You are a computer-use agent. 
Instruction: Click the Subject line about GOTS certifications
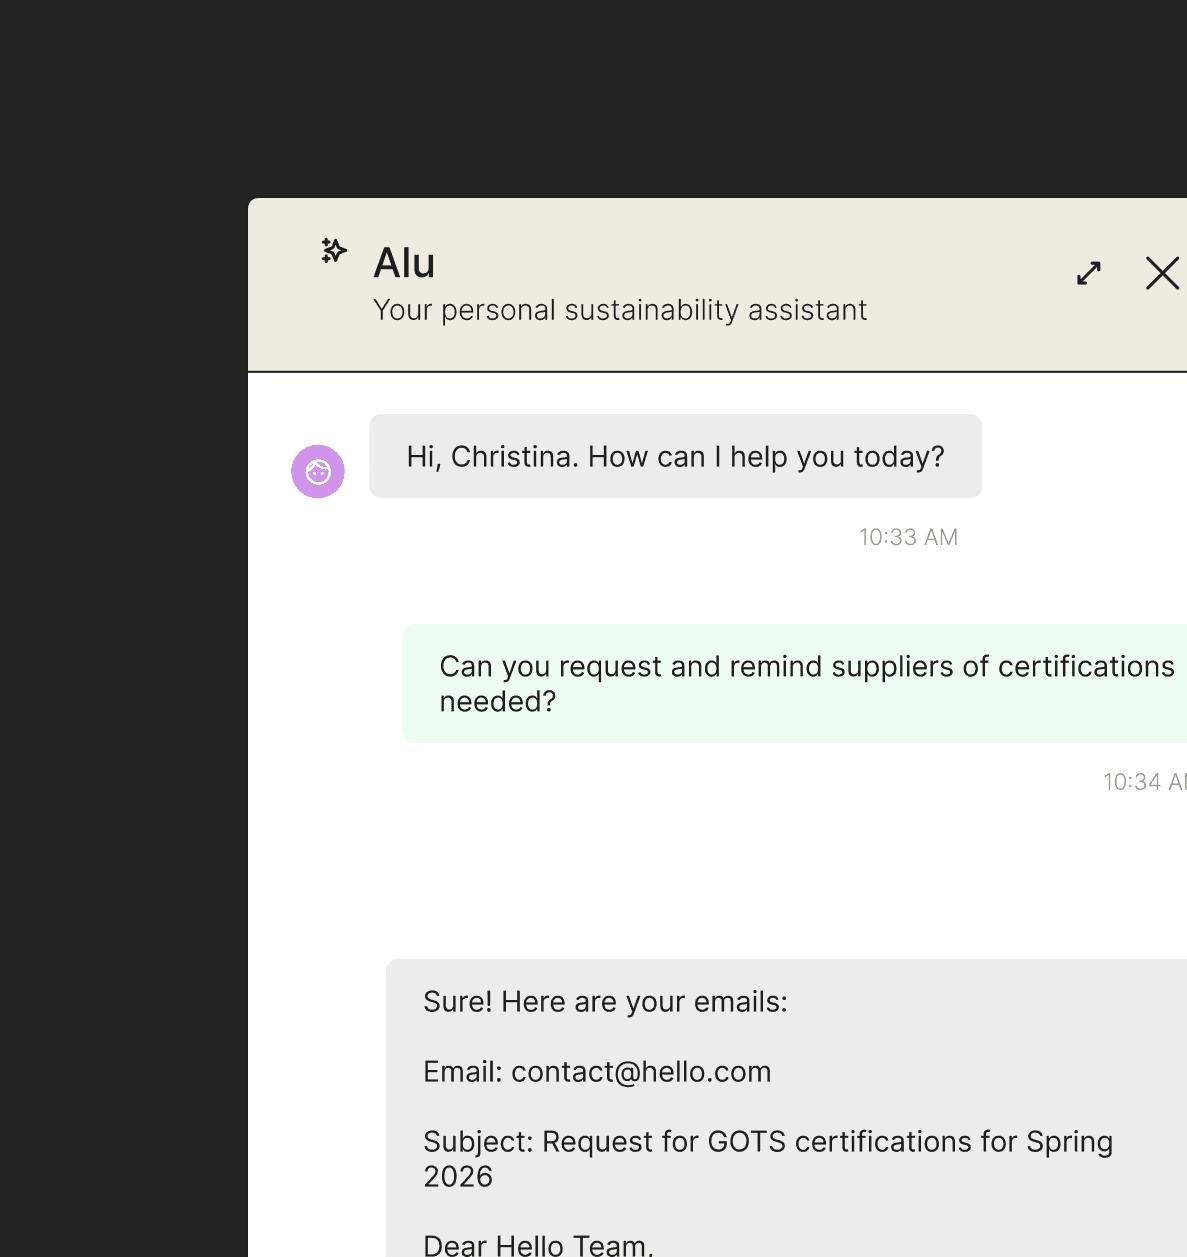(768, 1158)
